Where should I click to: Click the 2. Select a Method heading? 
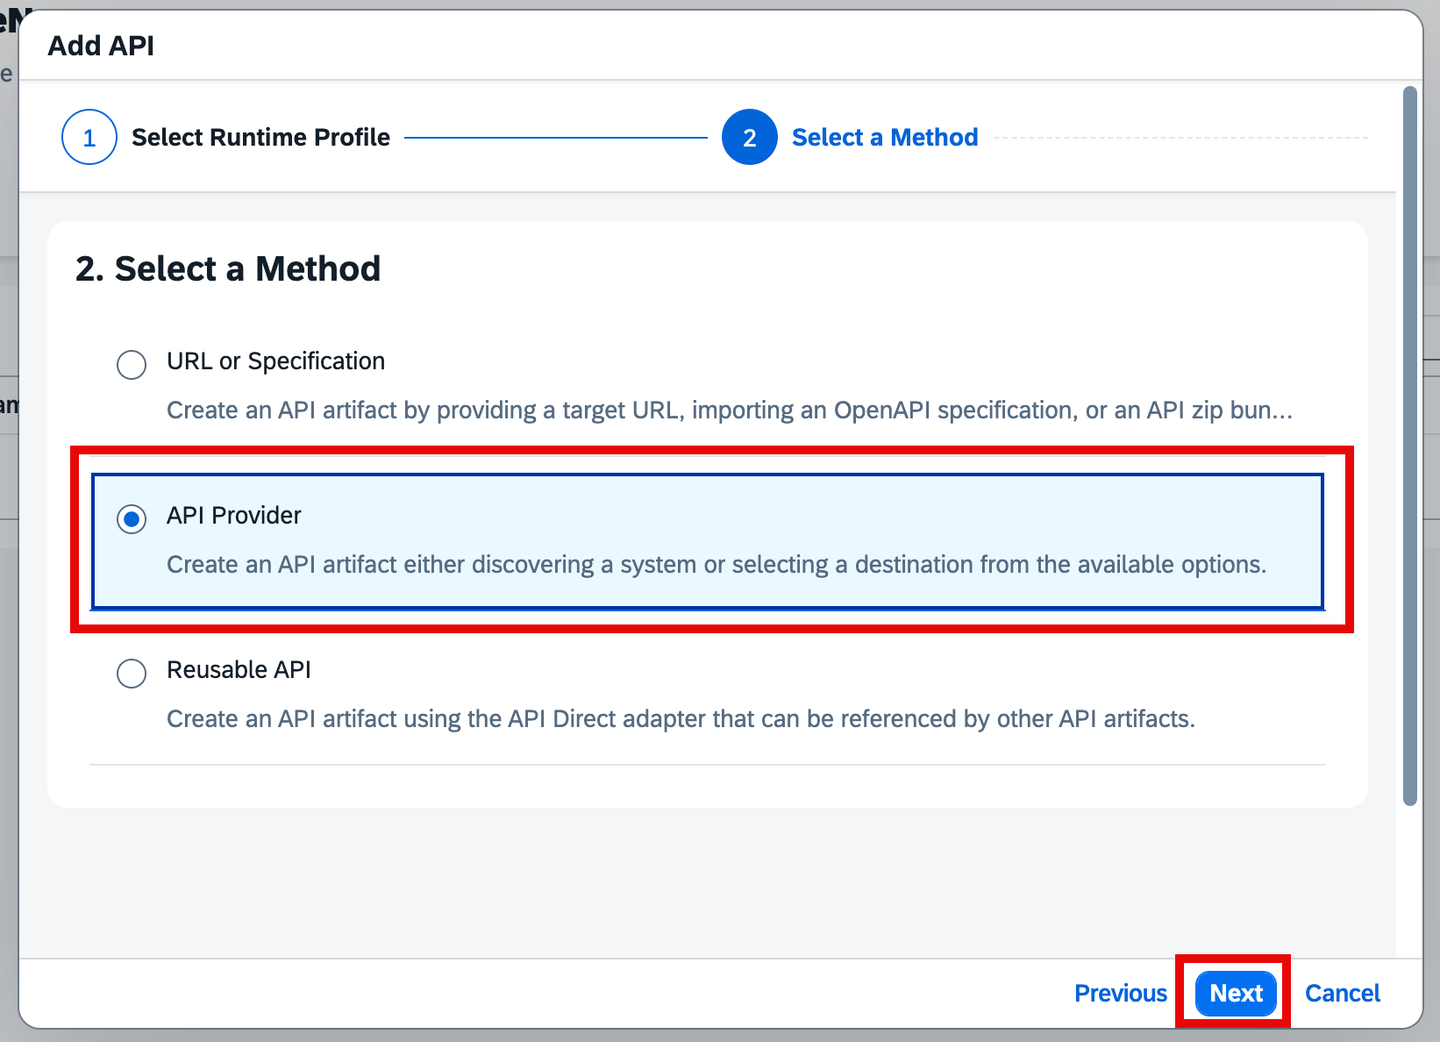tap(228, 268)
